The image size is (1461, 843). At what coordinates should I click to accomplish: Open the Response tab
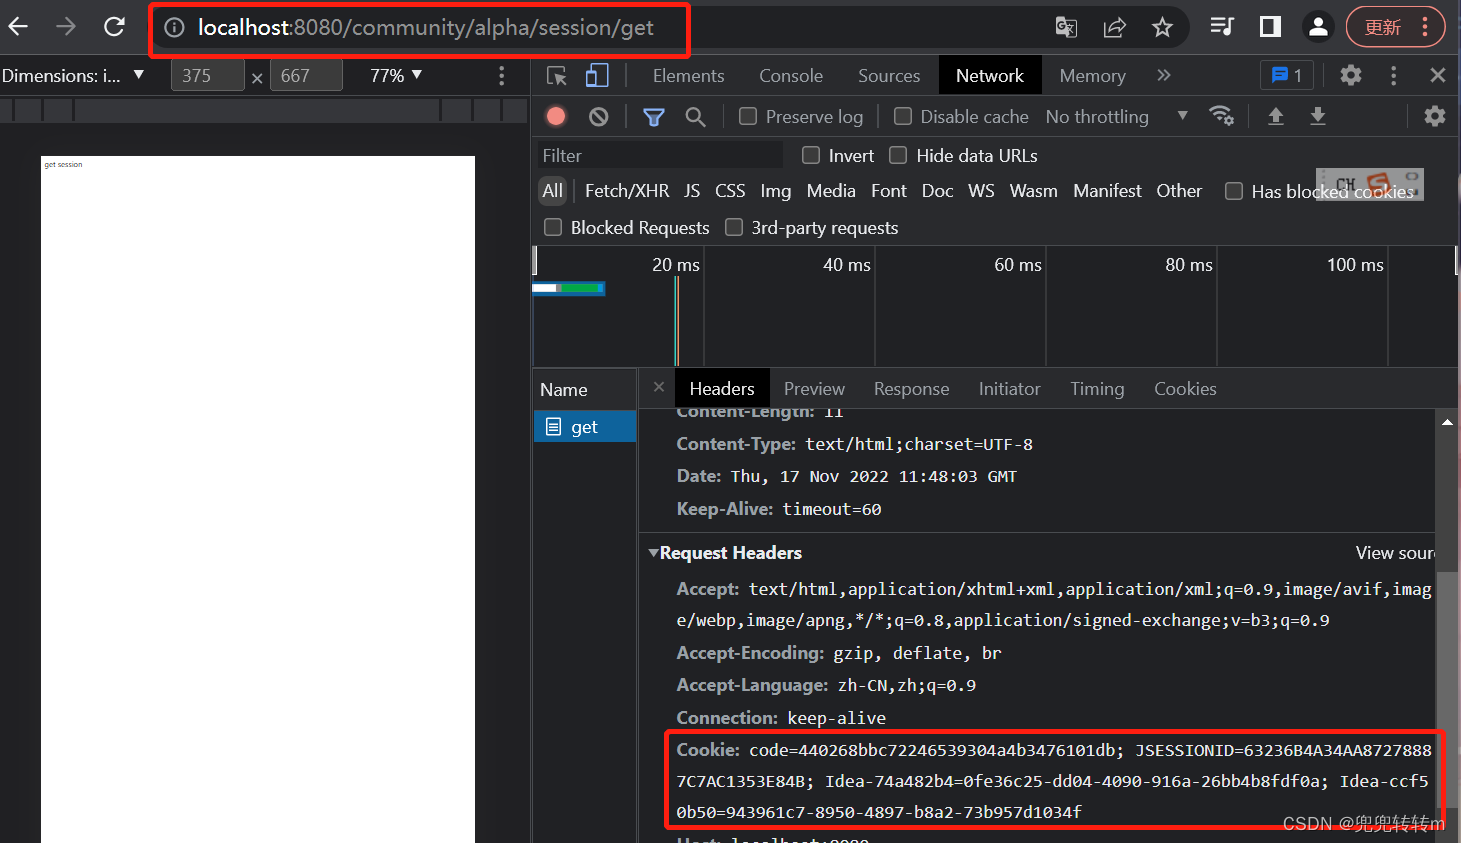coord(911,389)
